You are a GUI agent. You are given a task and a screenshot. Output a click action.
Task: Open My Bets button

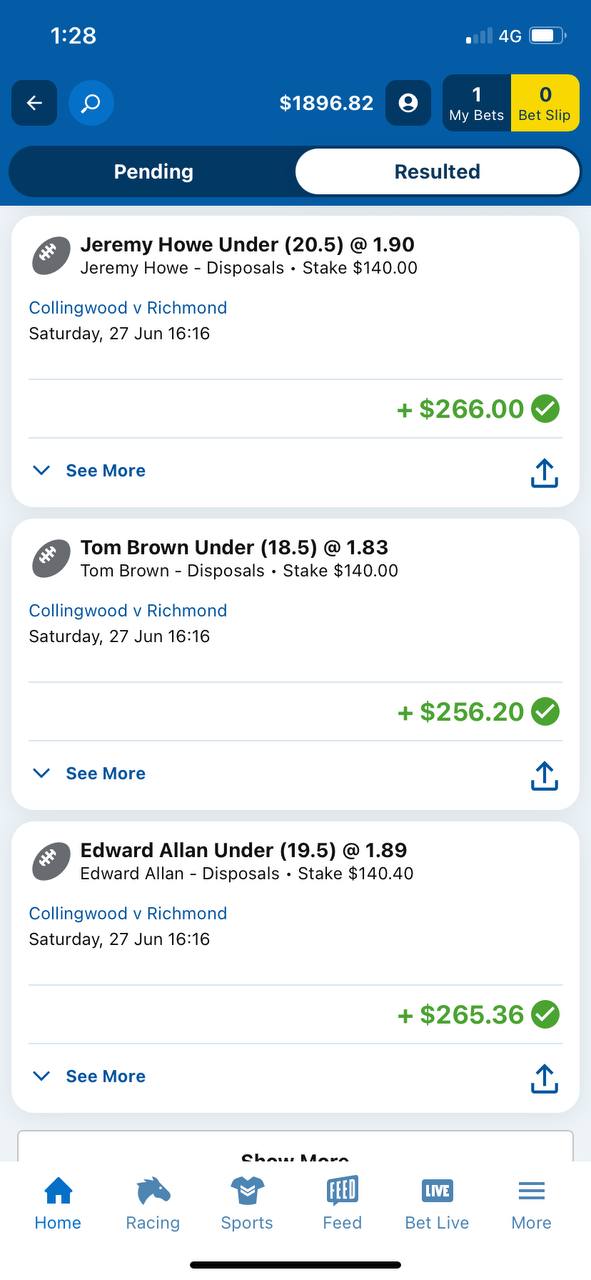(477, 103)
